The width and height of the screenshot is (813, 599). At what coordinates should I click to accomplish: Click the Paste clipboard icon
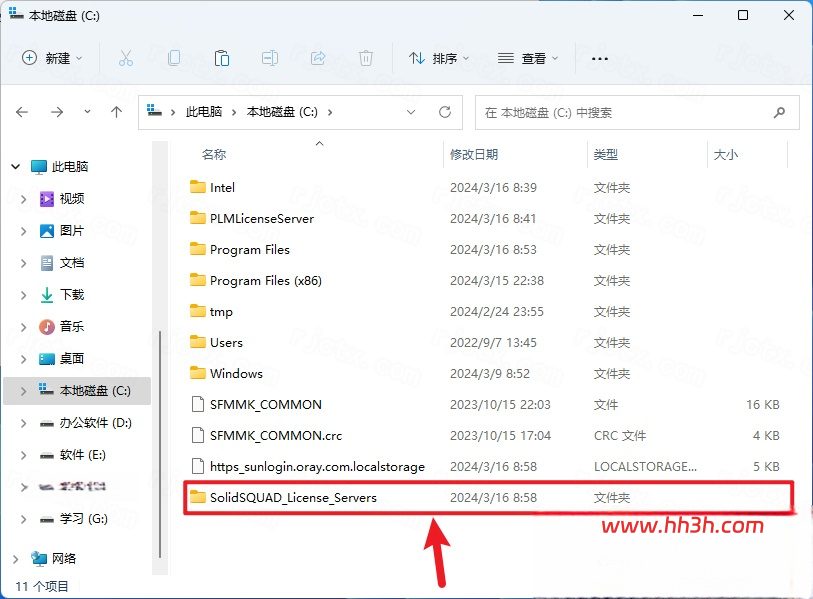coord(222,58)
